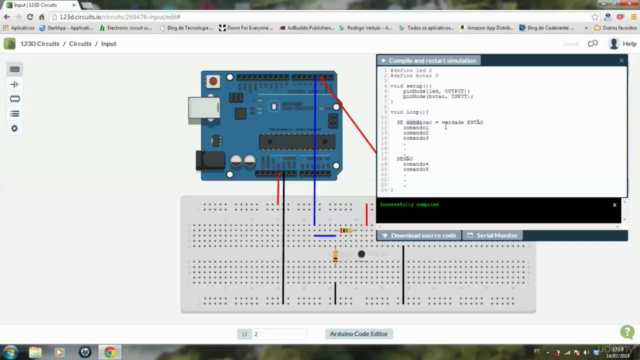Click Compile and restart simulation
Screen dimensions: 640x360
(429, 60)
